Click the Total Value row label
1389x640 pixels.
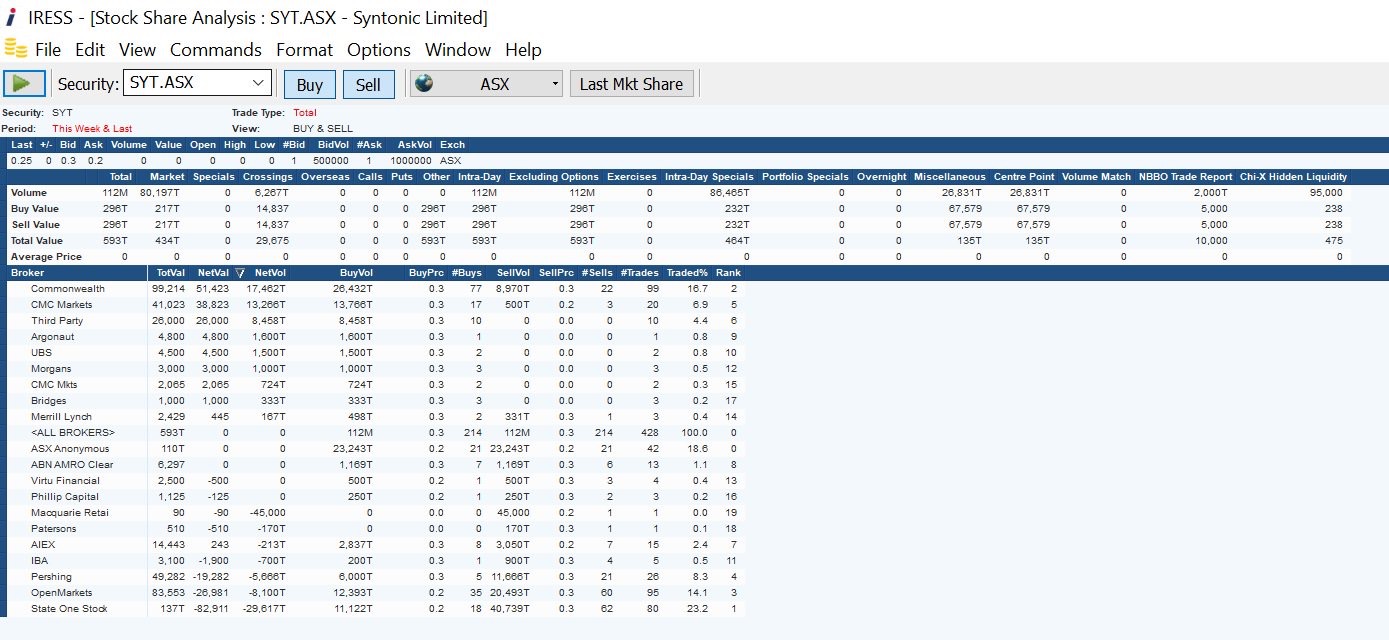pos(36,241)
